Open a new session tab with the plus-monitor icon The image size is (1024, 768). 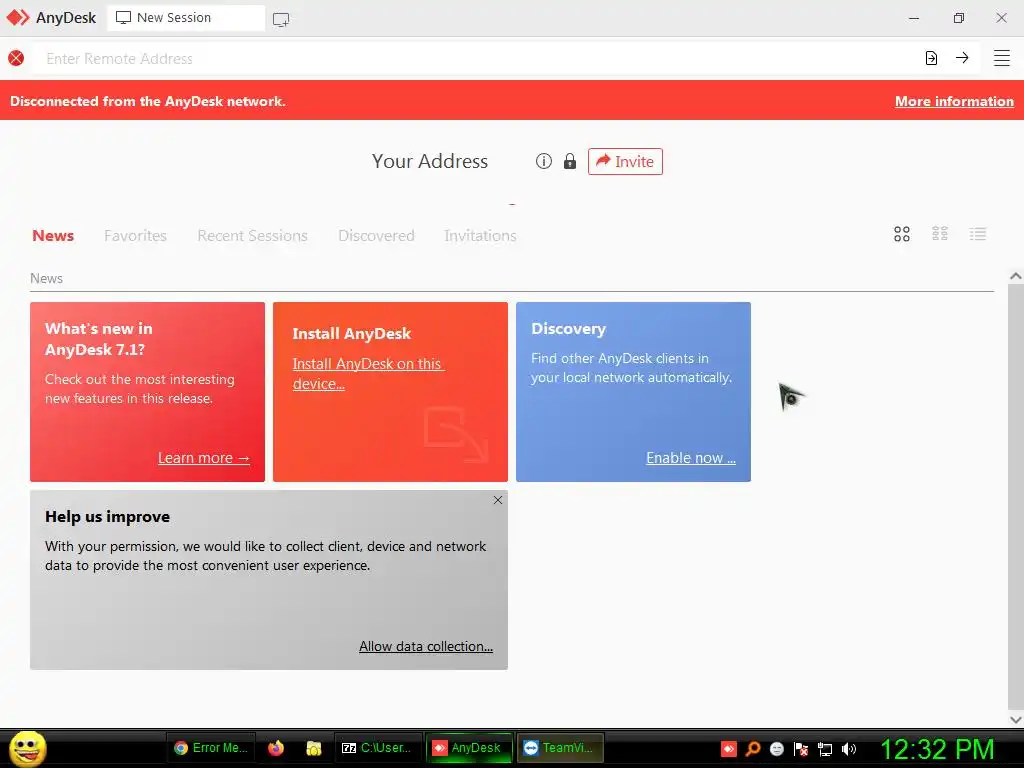pyautogui.click(x=281, y=19)
